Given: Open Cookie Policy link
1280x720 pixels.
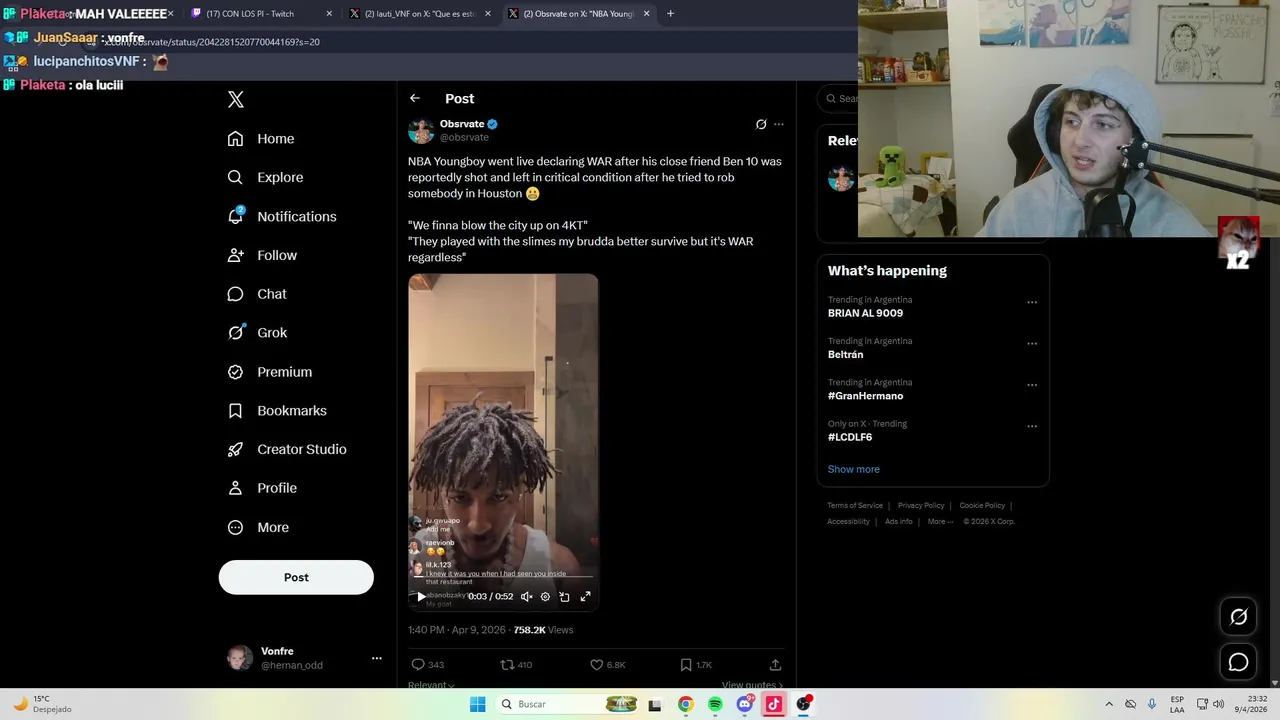Looking at the screenshot, I should 982,506.
